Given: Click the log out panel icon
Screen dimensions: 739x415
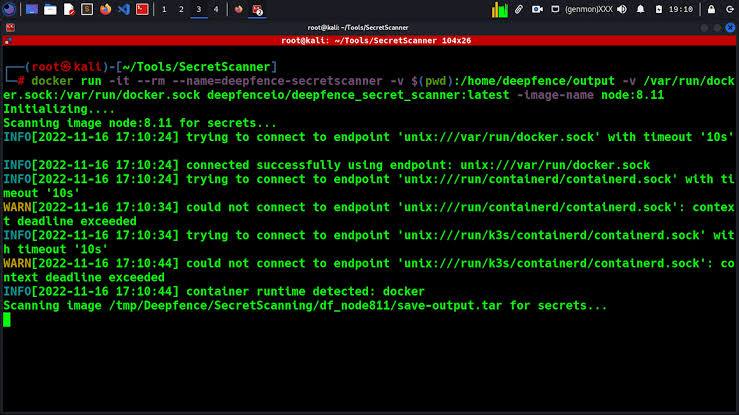Looking at the screenshot, I should 730,9.
